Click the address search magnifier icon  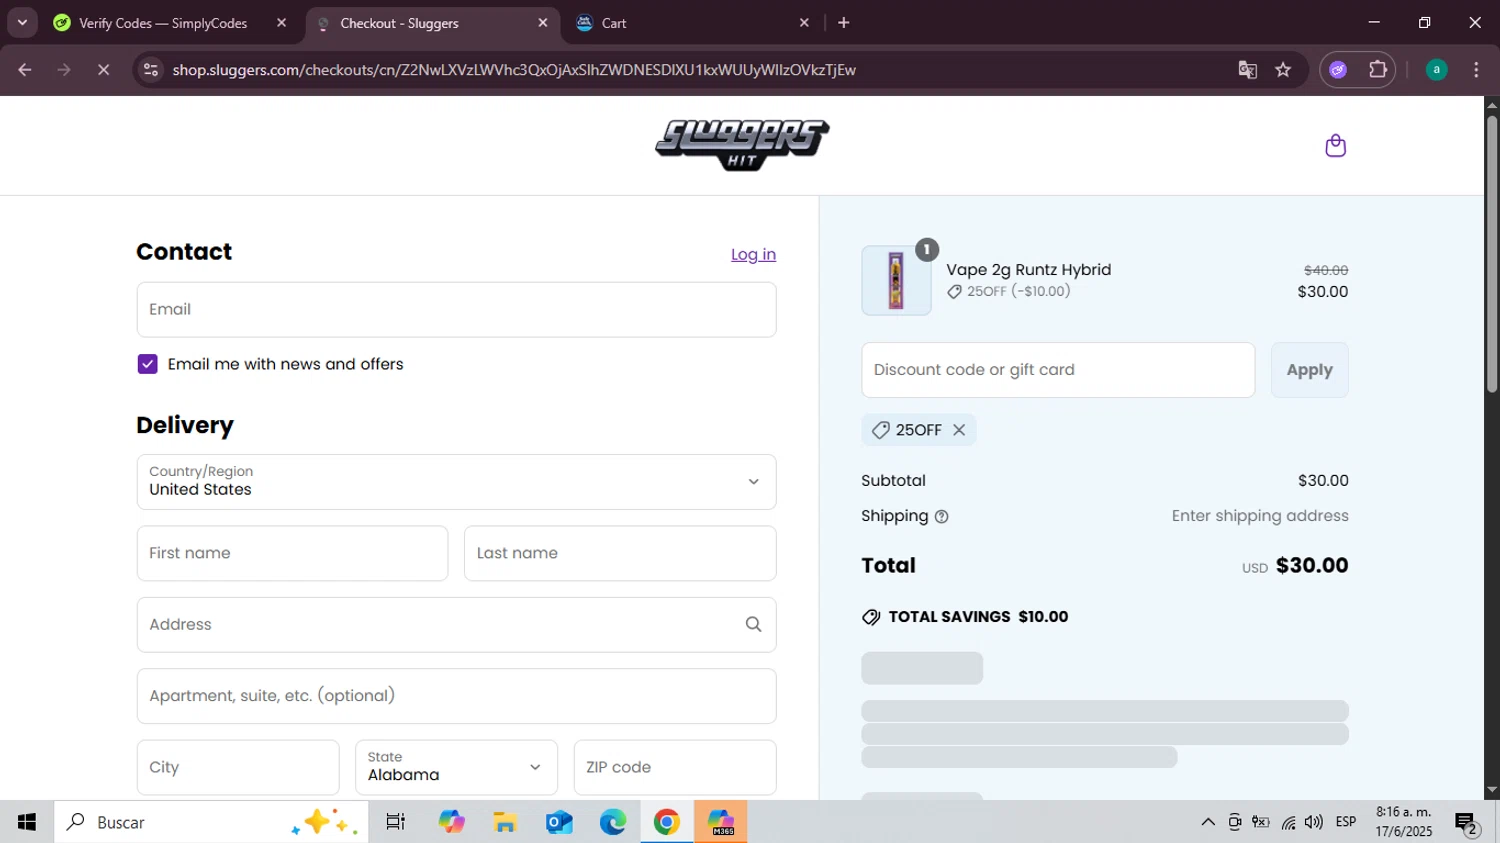(x=753, y=625)
